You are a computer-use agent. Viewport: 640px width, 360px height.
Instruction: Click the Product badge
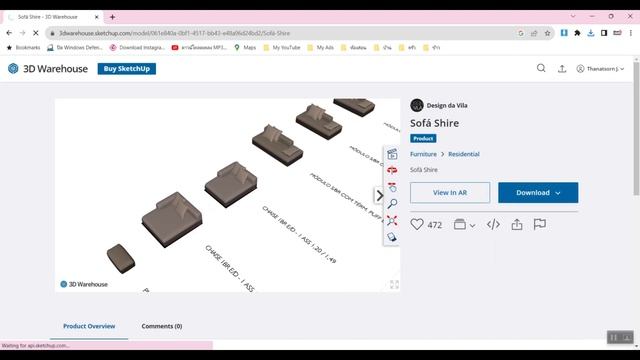point(423,138)
